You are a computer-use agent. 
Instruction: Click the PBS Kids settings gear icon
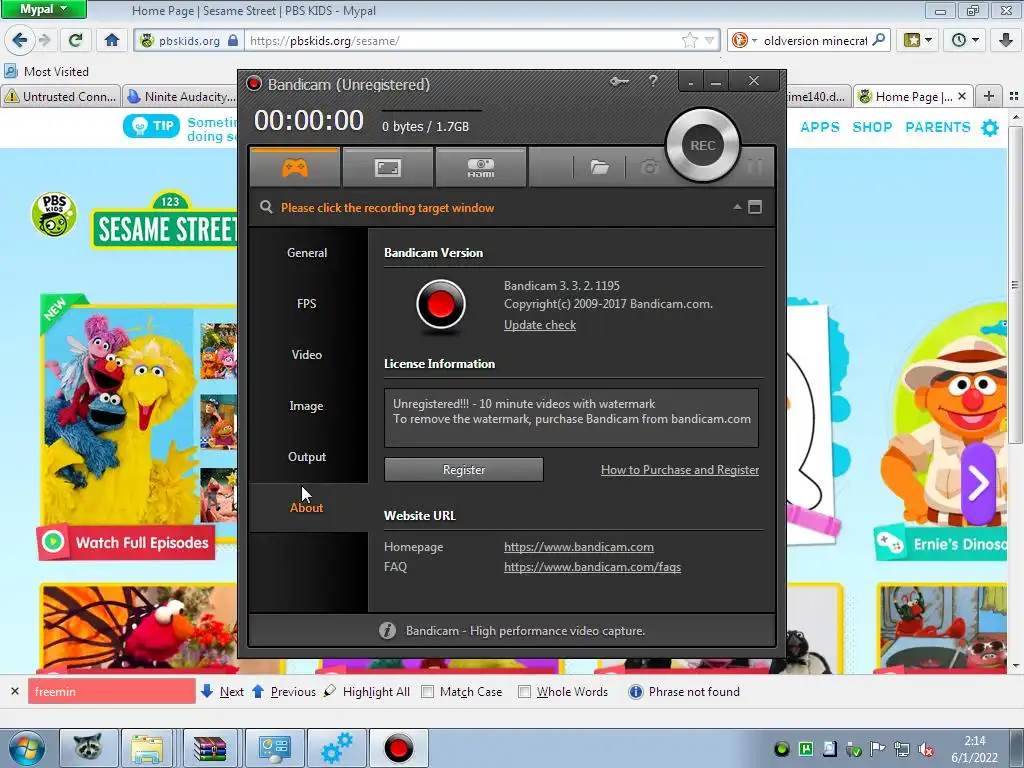[990, 127]
